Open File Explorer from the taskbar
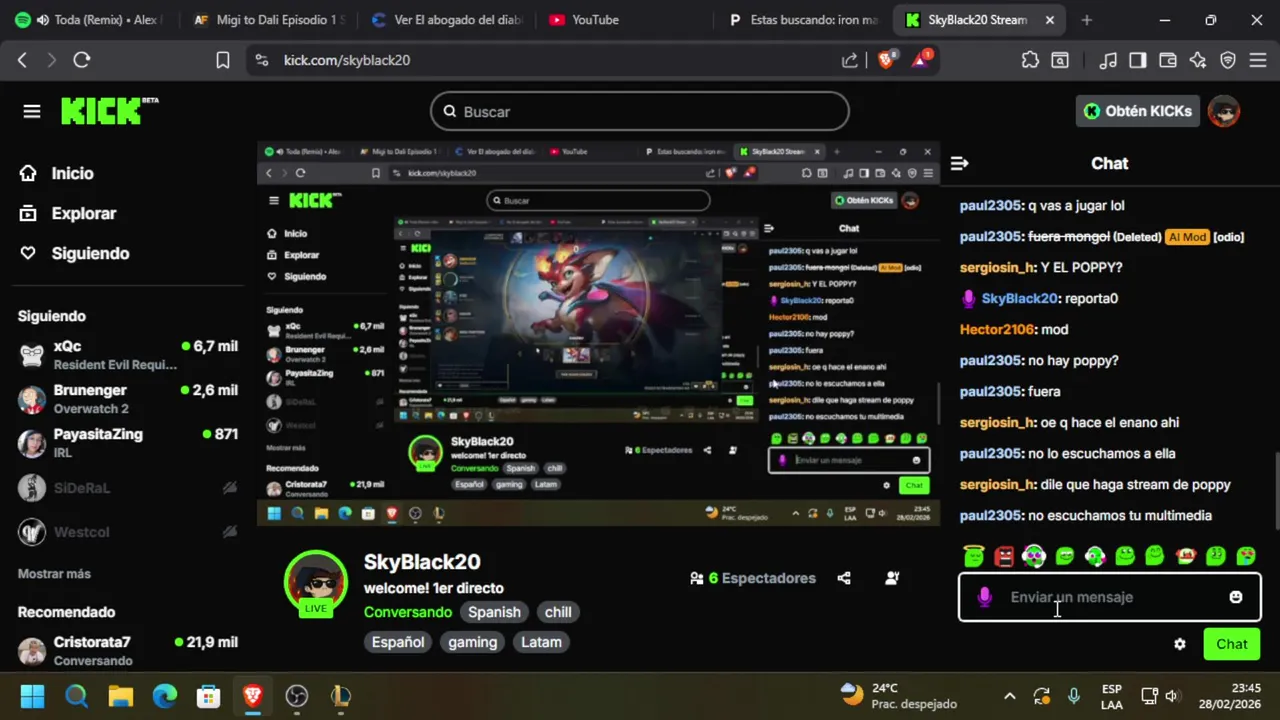Viewport: 1280px width, 720px height. 120,696
